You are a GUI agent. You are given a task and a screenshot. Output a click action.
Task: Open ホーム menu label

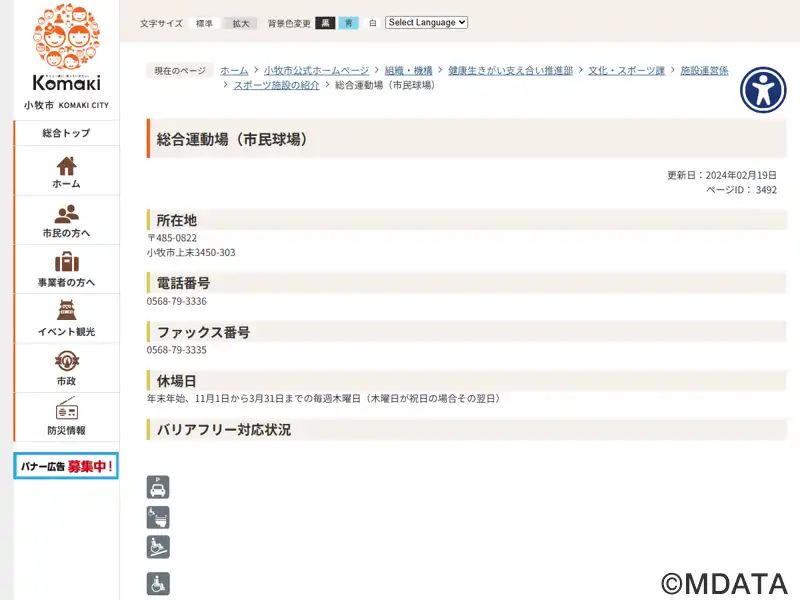tap(66, 184)
